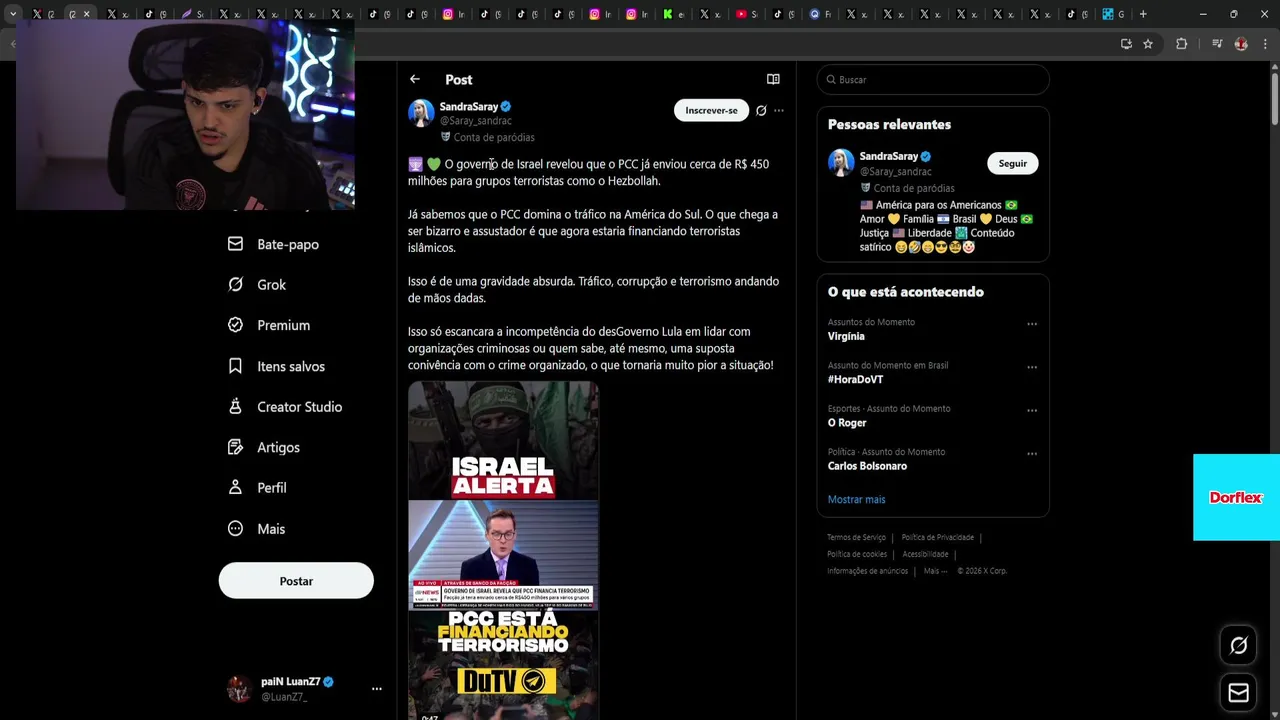Click the Postar button

click(296, 581)
